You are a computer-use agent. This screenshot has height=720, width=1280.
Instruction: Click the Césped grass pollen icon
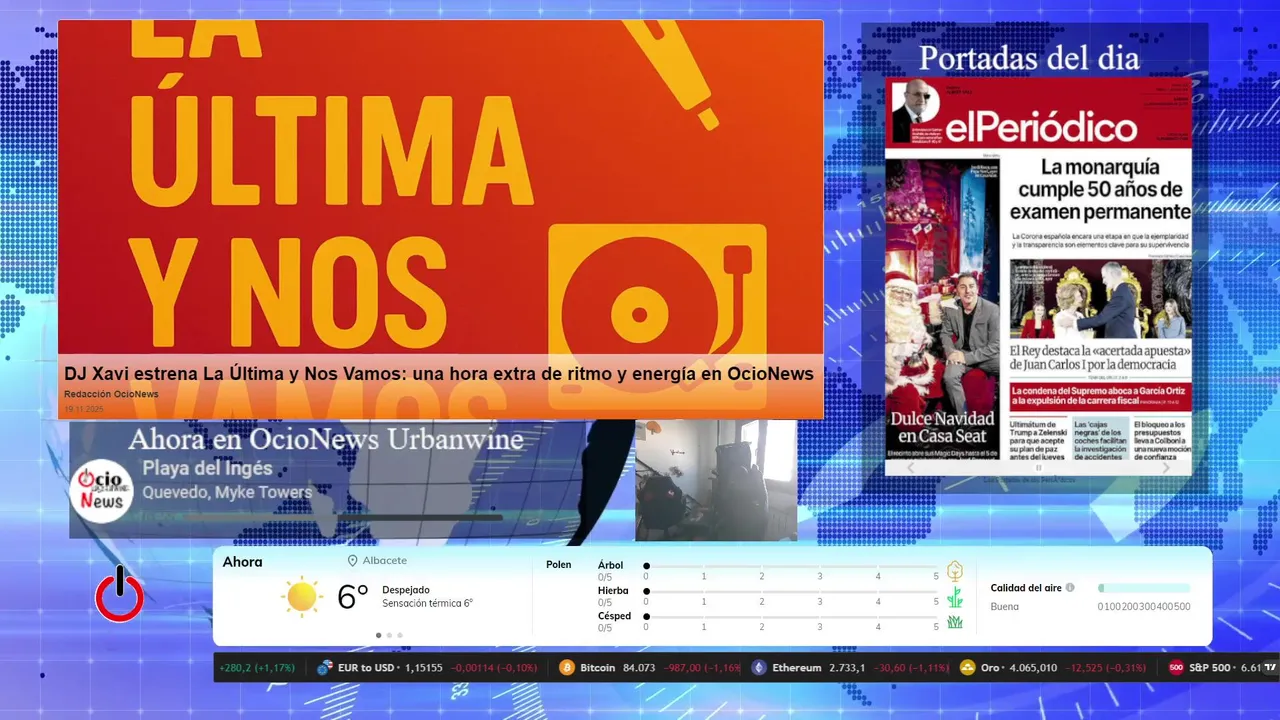[x=955, y=622]
